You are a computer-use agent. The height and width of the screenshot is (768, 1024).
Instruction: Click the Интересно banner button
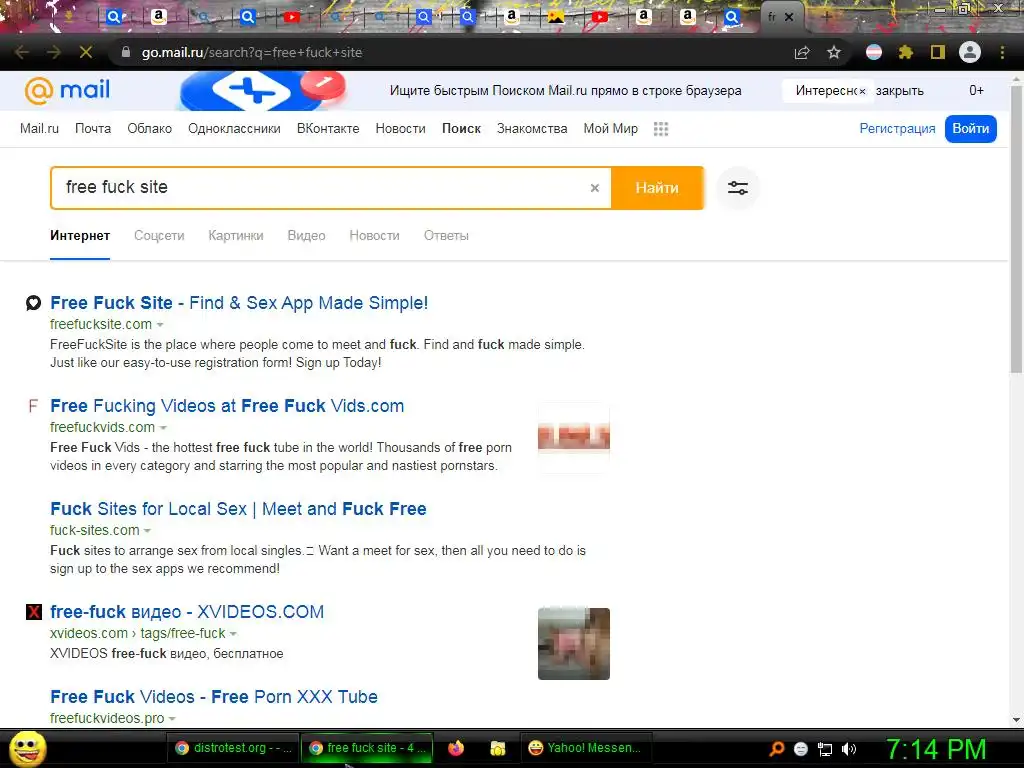coord(825,91)
